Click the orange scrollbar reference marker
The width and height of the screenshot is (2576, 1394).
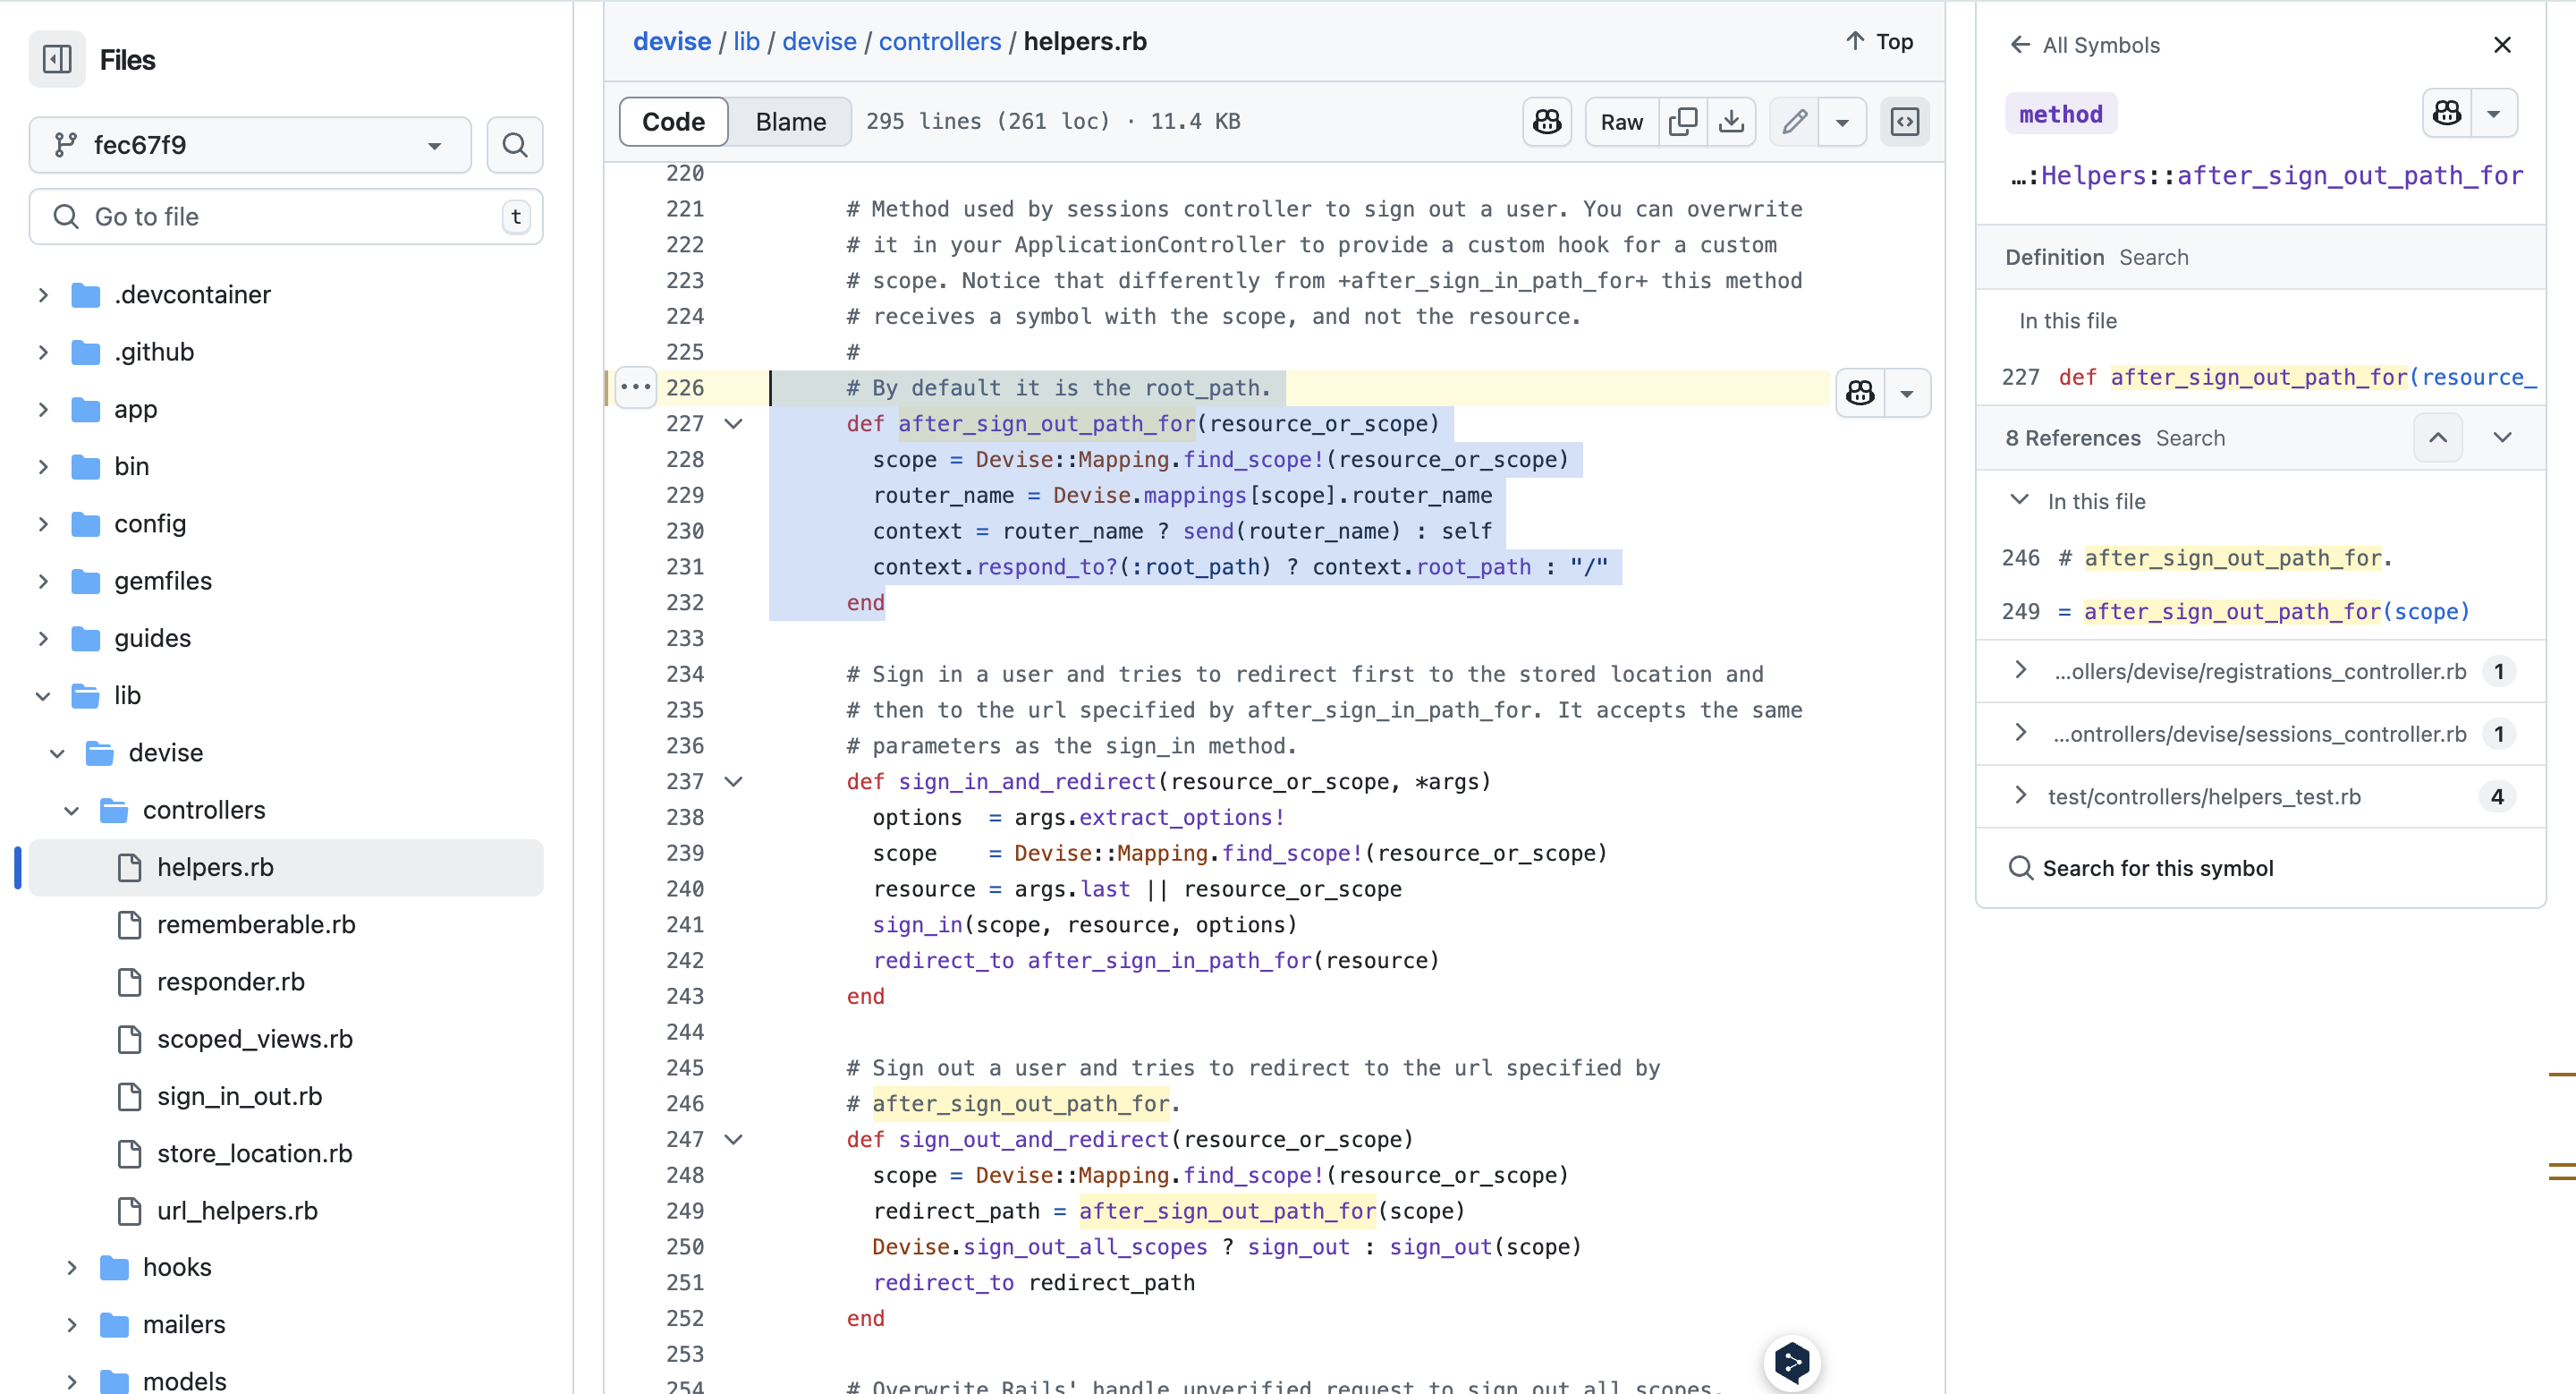2561,1074
